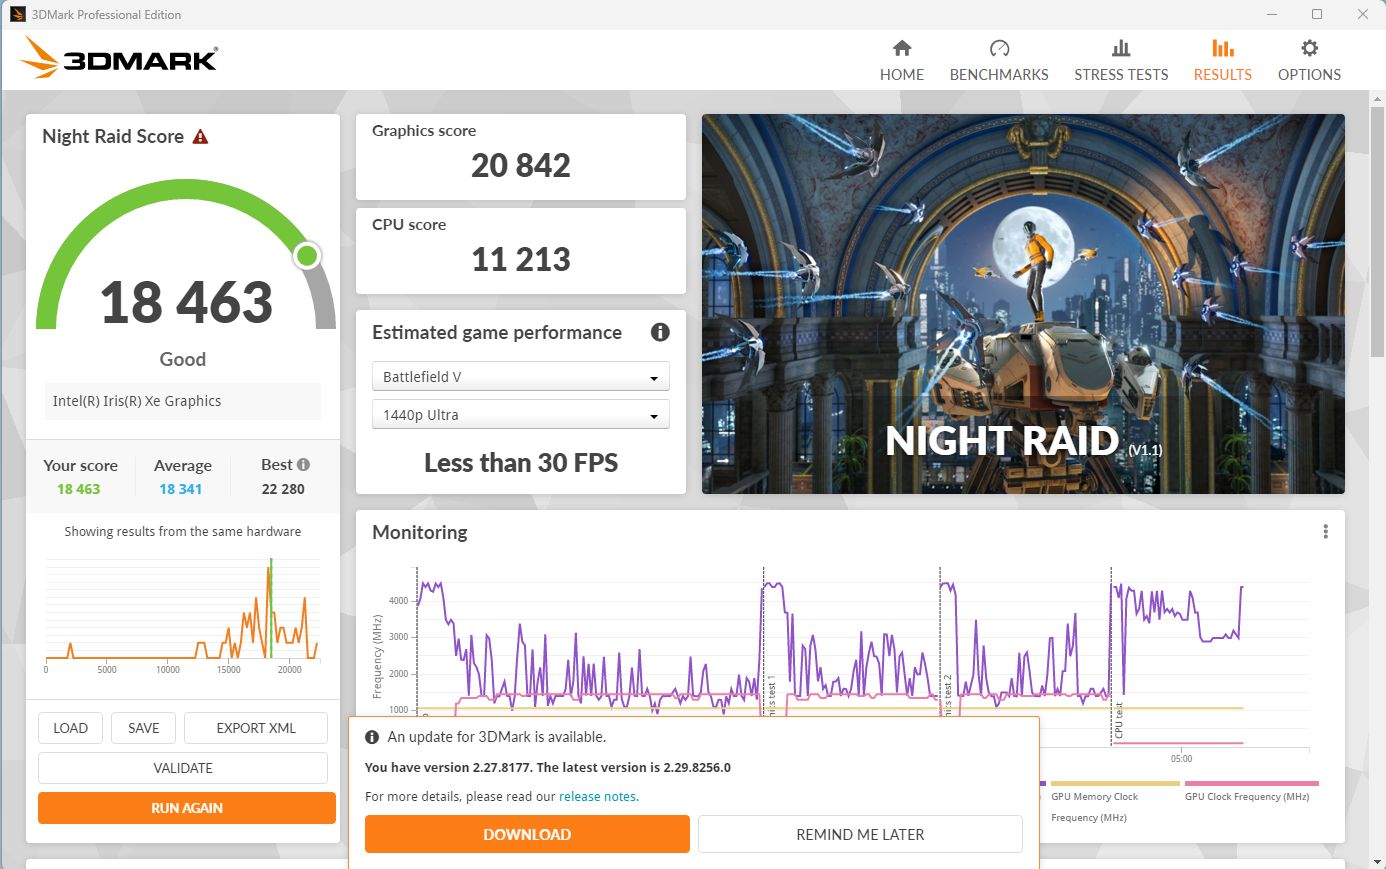
Task: Open the 1440p Ultra resolution dropdown
Action: click(x=521, y=415)
